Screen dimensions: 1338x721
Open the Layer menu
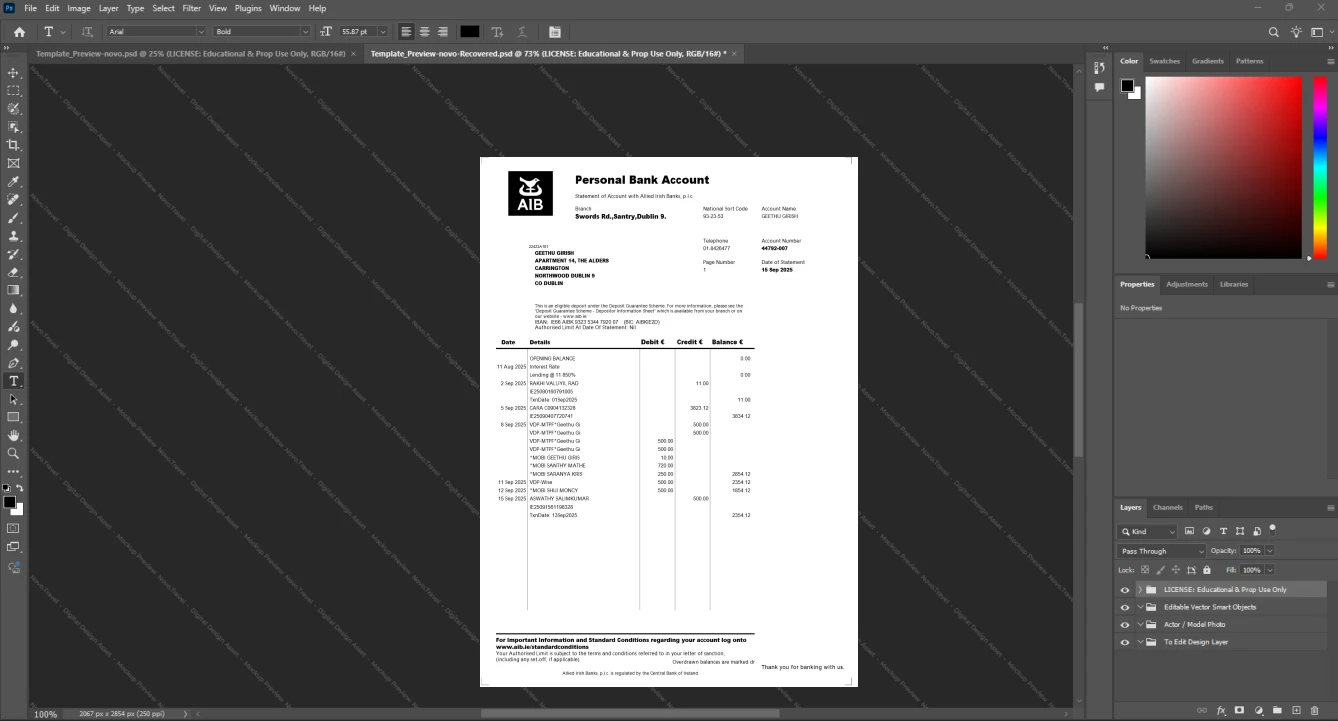coord(108,8)
